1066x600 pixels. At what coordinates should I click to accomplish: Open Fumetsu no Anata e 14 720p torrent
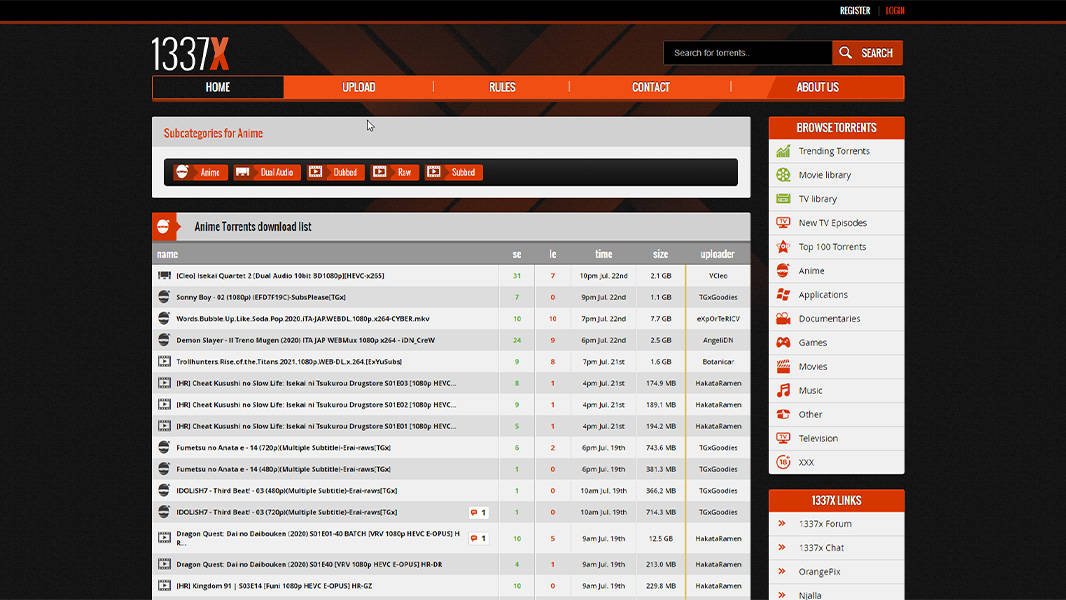(283, 448)
